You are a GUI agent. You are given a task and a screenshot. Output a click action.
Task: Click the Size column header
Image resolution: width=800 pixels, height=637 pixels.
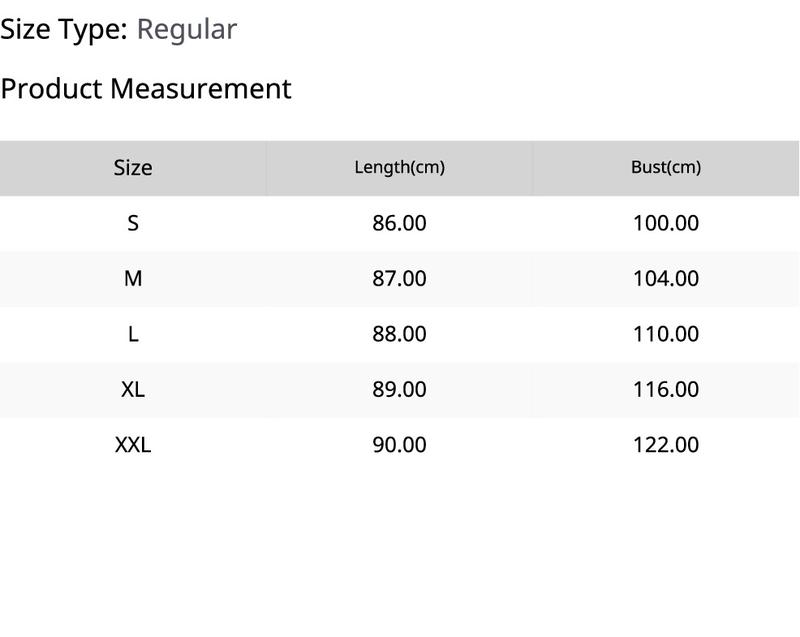pos(133,168)
